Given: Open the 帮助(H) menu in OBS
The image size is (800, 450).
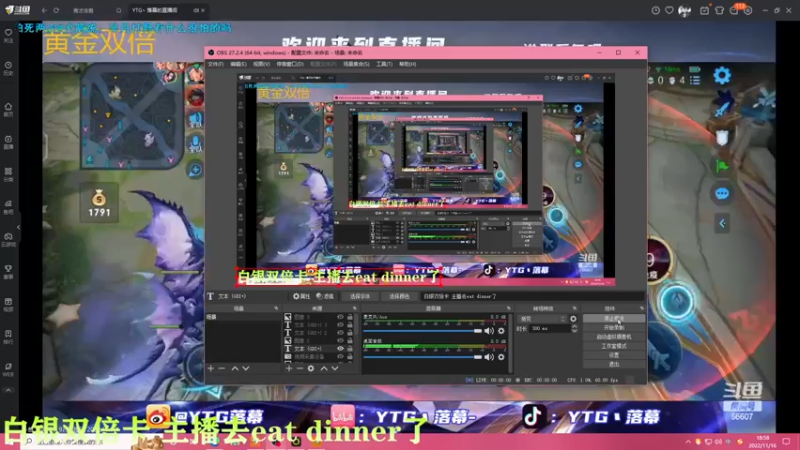Looking at the screenshot, I should [407, 64].
